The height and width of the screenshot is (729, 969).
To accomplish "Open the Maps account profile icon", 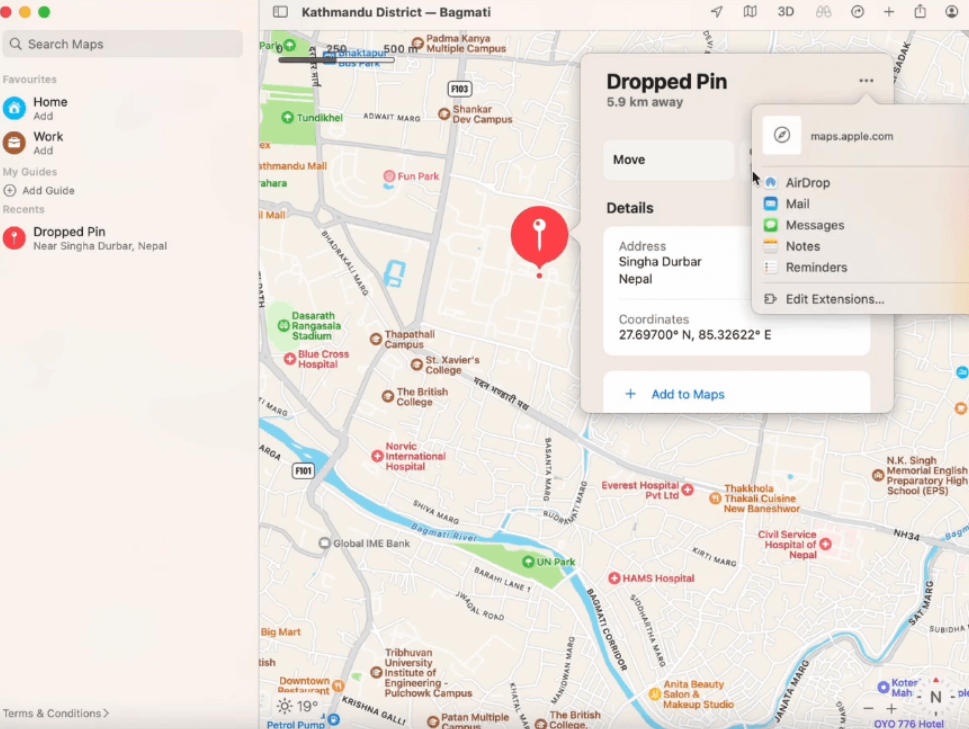I will pyautogui.click(x=951, y=12).
